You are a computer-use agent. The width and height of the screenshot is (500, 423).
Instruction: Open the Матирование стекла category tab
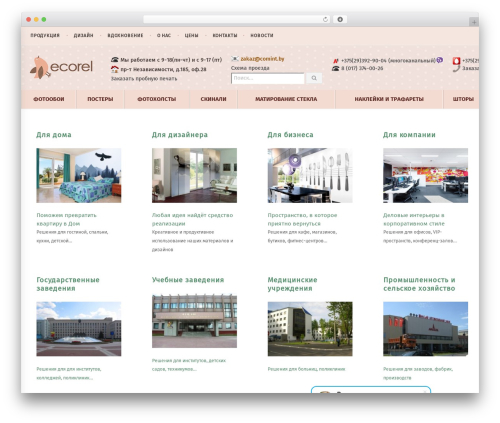[x=286, y=99]
